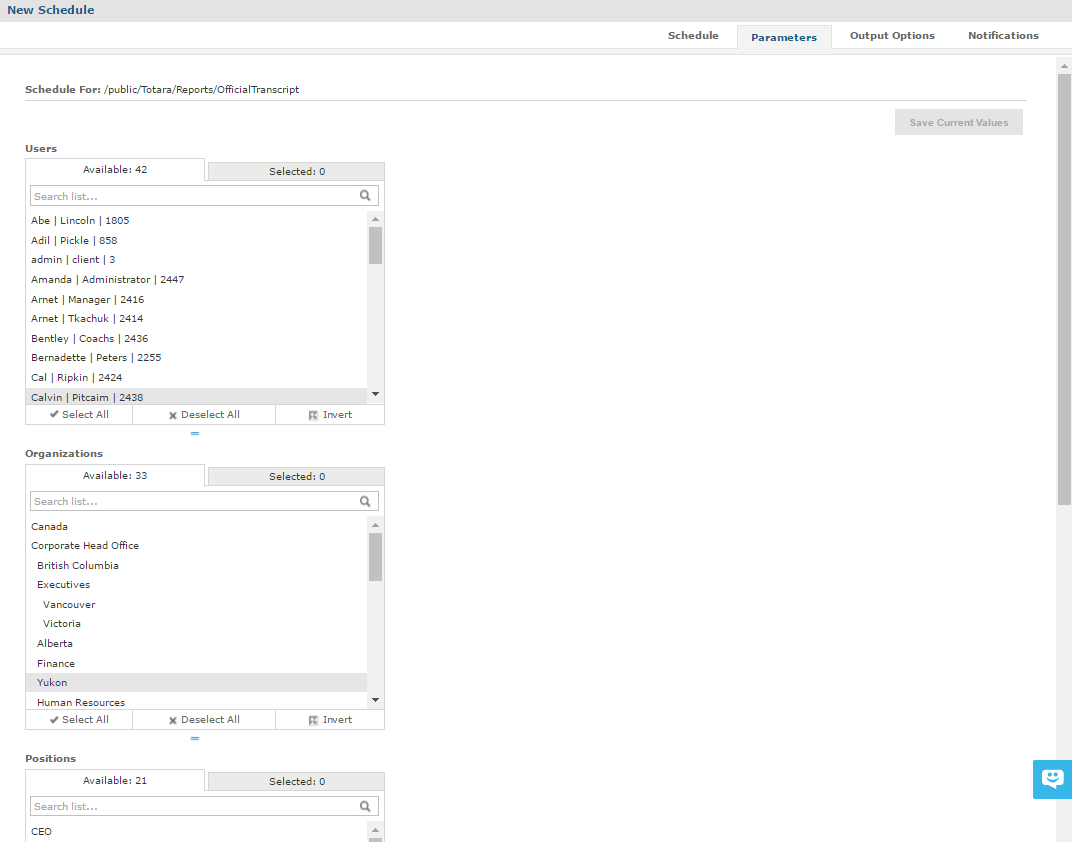
Task: Invert the selection in the Users list
Action: pyautogui.click(x=330, y=415)
